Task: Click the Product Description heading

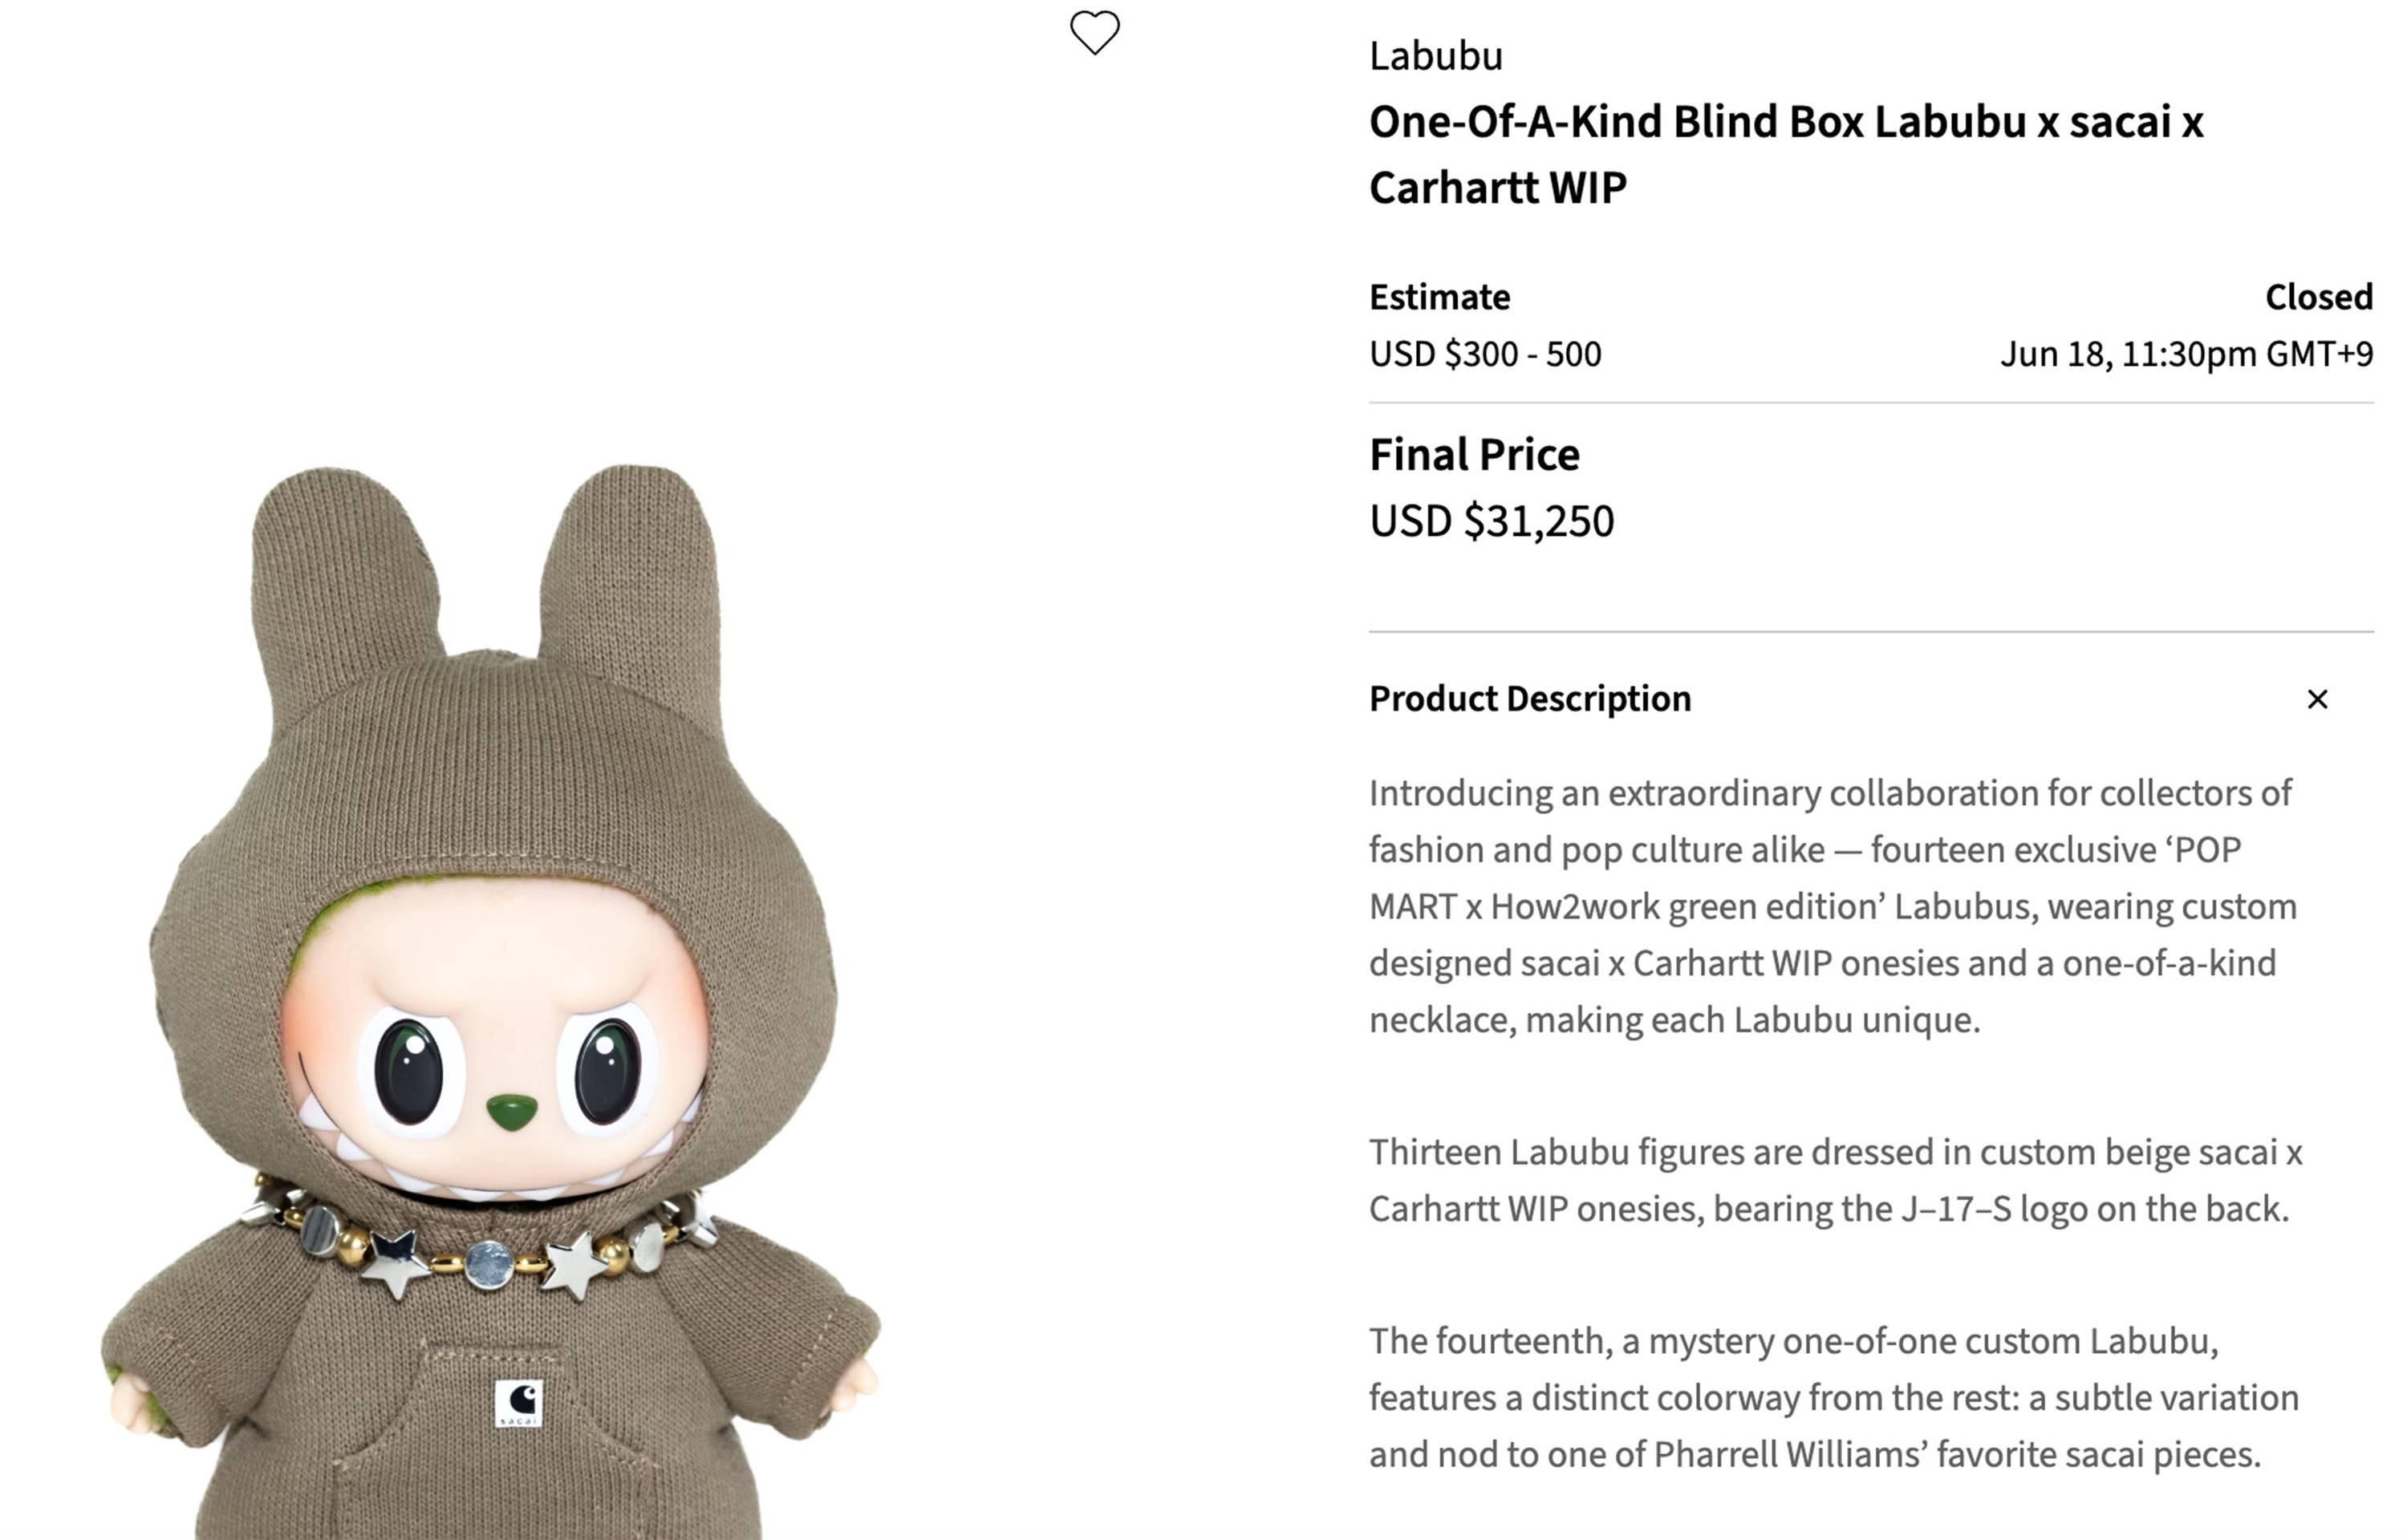Action: point(1529,699)
